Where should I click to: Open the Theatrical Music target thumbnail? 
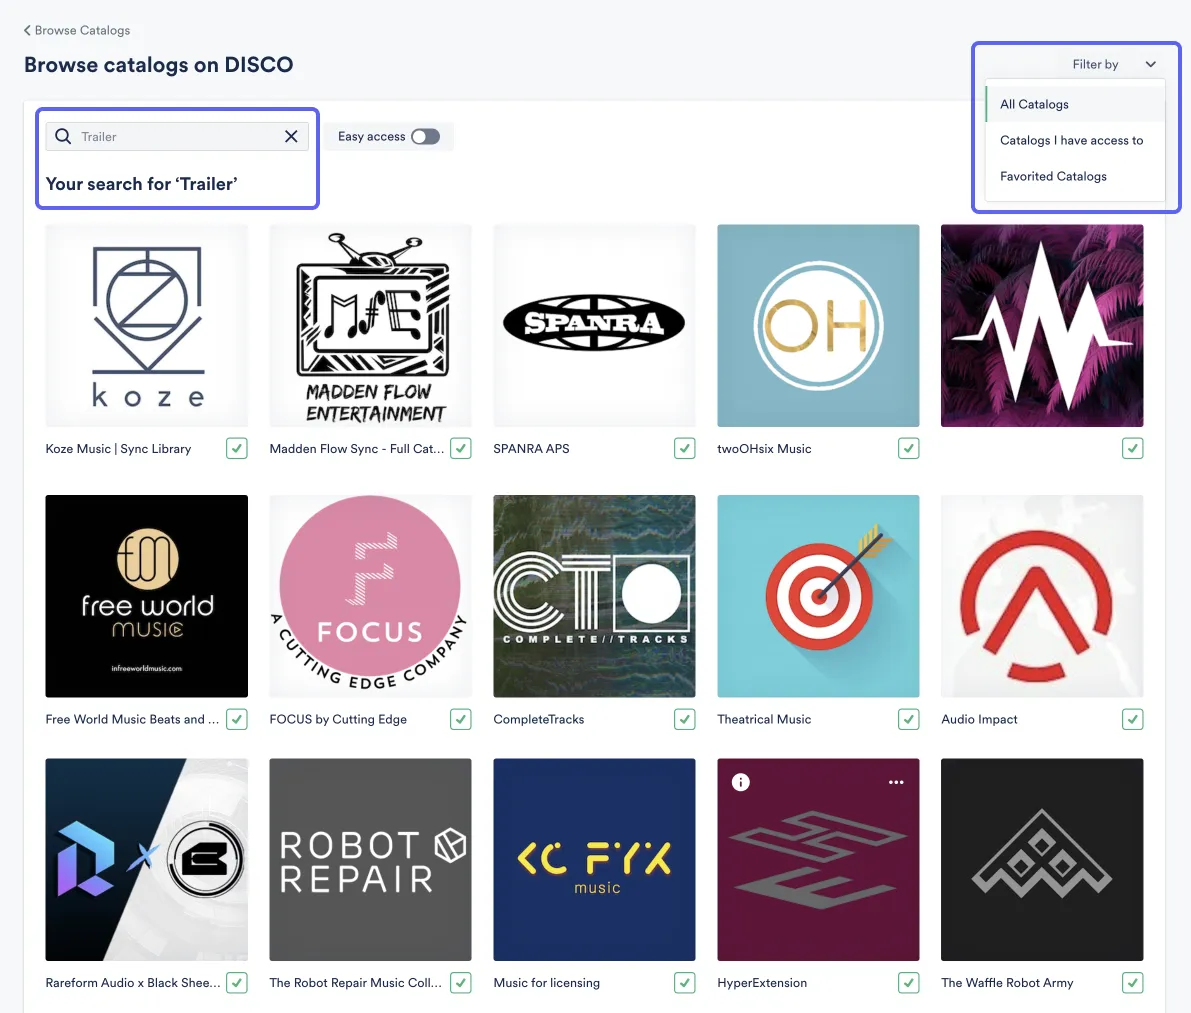click(818, 596)
